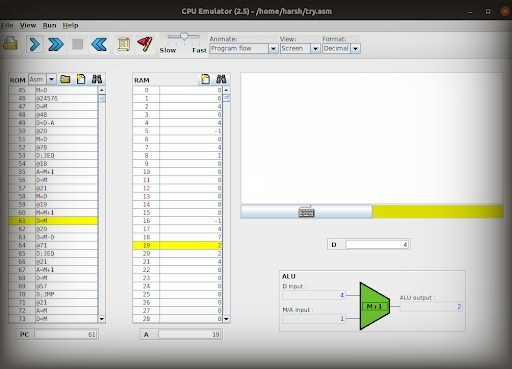The width and height of the screenshot is (512, 369).
Task: Expand the Animate Program flow dropdown
Action: (273, 49)
